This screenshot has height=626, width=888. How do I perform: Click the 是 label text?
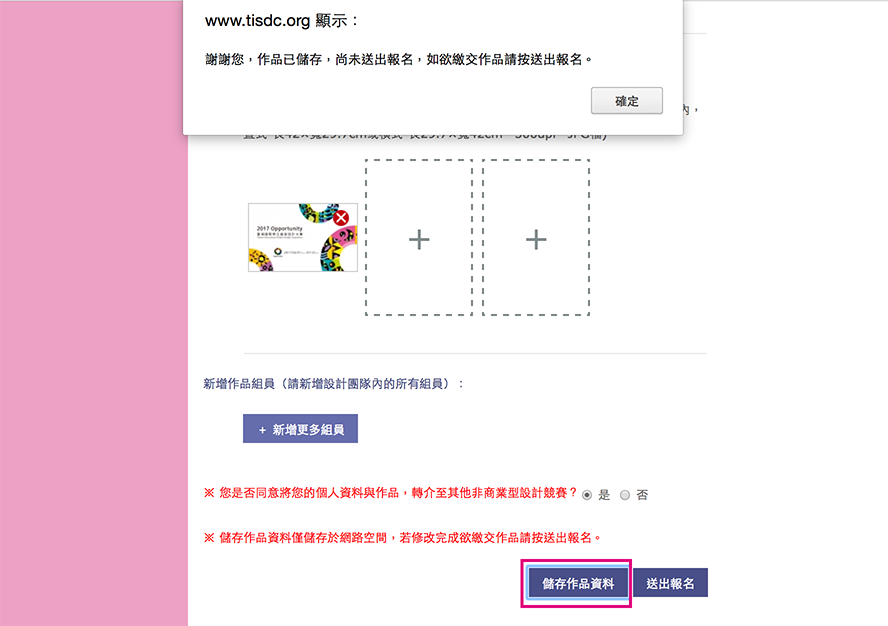(x=604, y=495)
